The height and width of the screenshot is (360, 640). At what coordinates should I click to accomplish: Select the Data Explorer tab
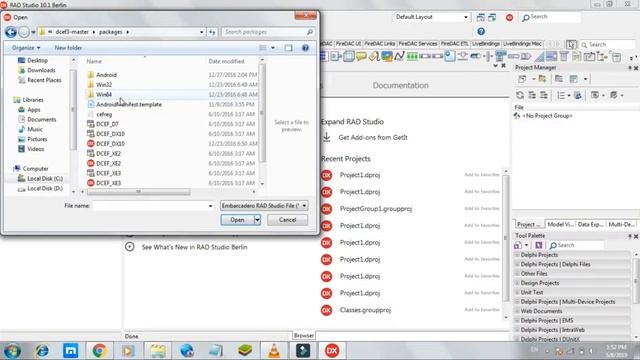pos(590,224)
